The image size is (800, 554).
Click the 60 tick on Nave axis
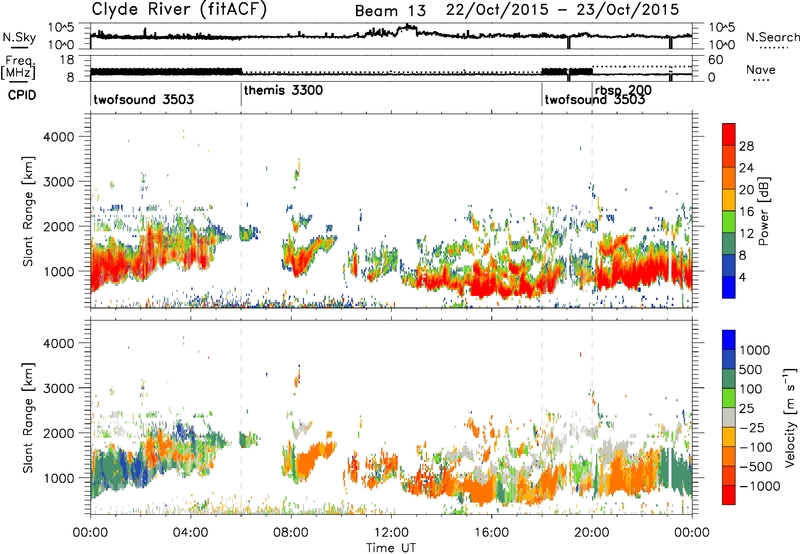click(x=716, y=60)
